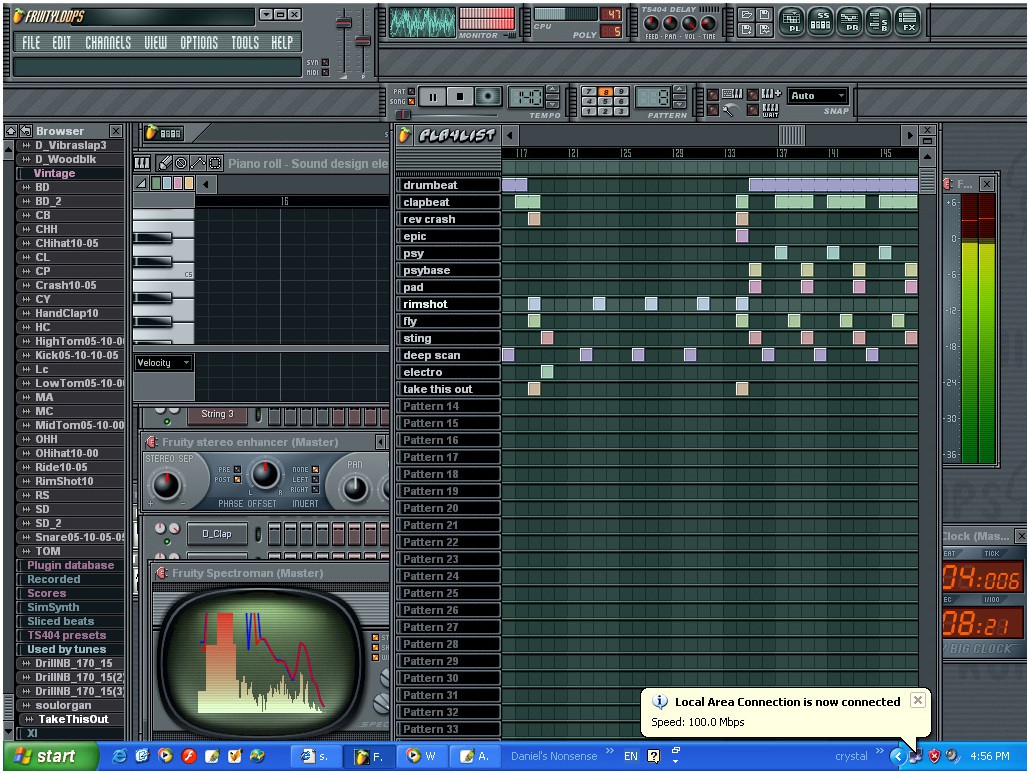The width and height of the screenshot is (1030, 774).
Task: Select the piano roll slide/line tool
Action: (198, 163)
